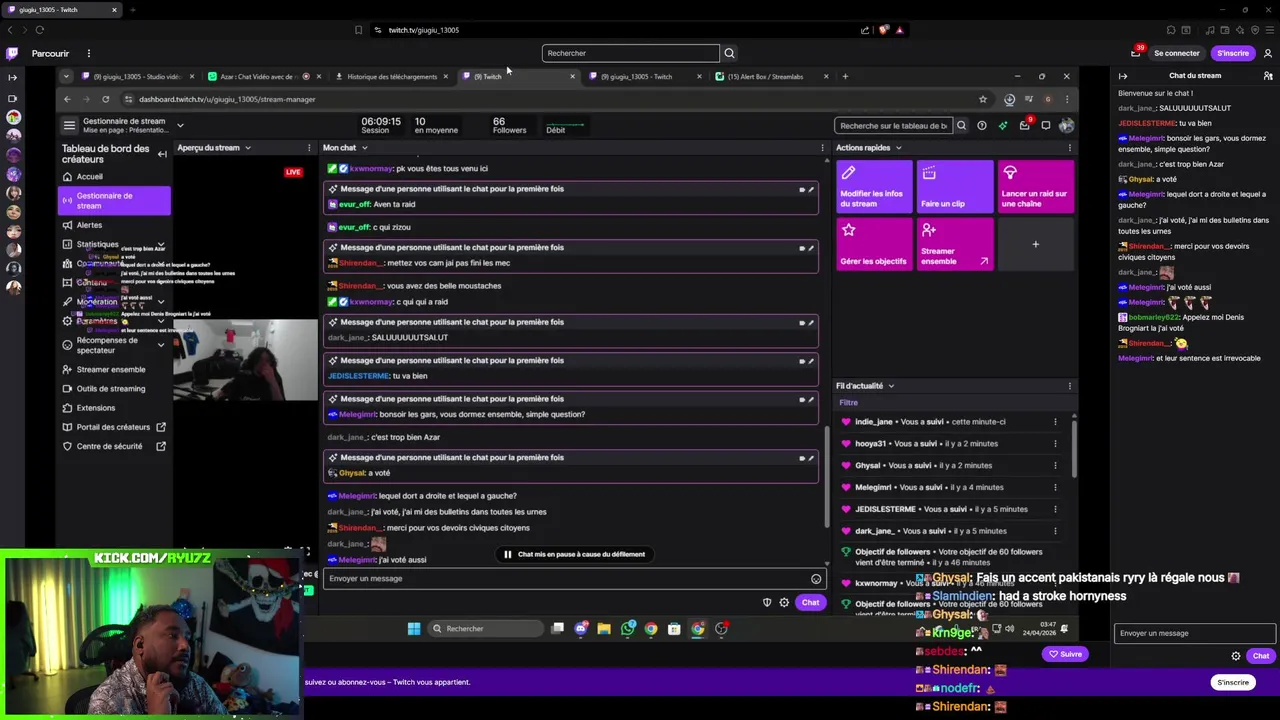Open the Fil d'actualité options menu
Screen dimensions: 1280x720
pos(1069,386)
